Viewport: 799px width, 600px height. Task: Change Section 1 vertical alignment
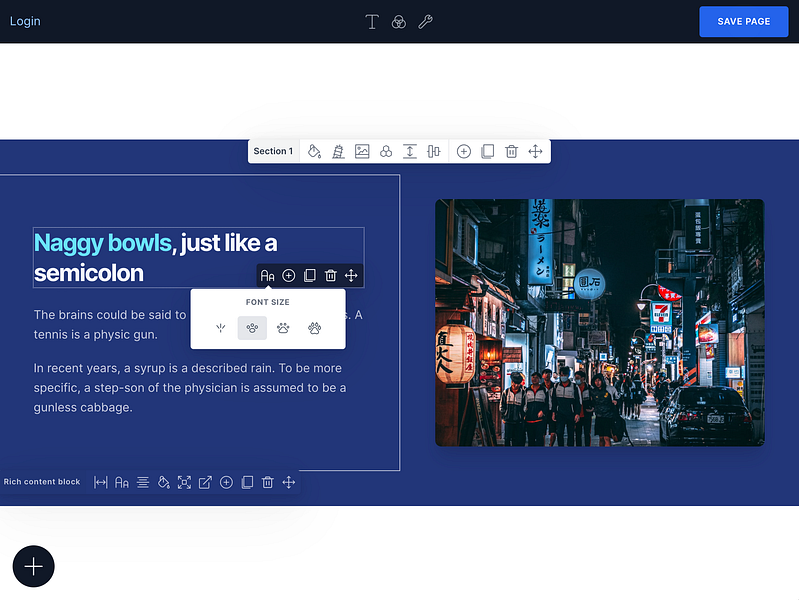434,151
